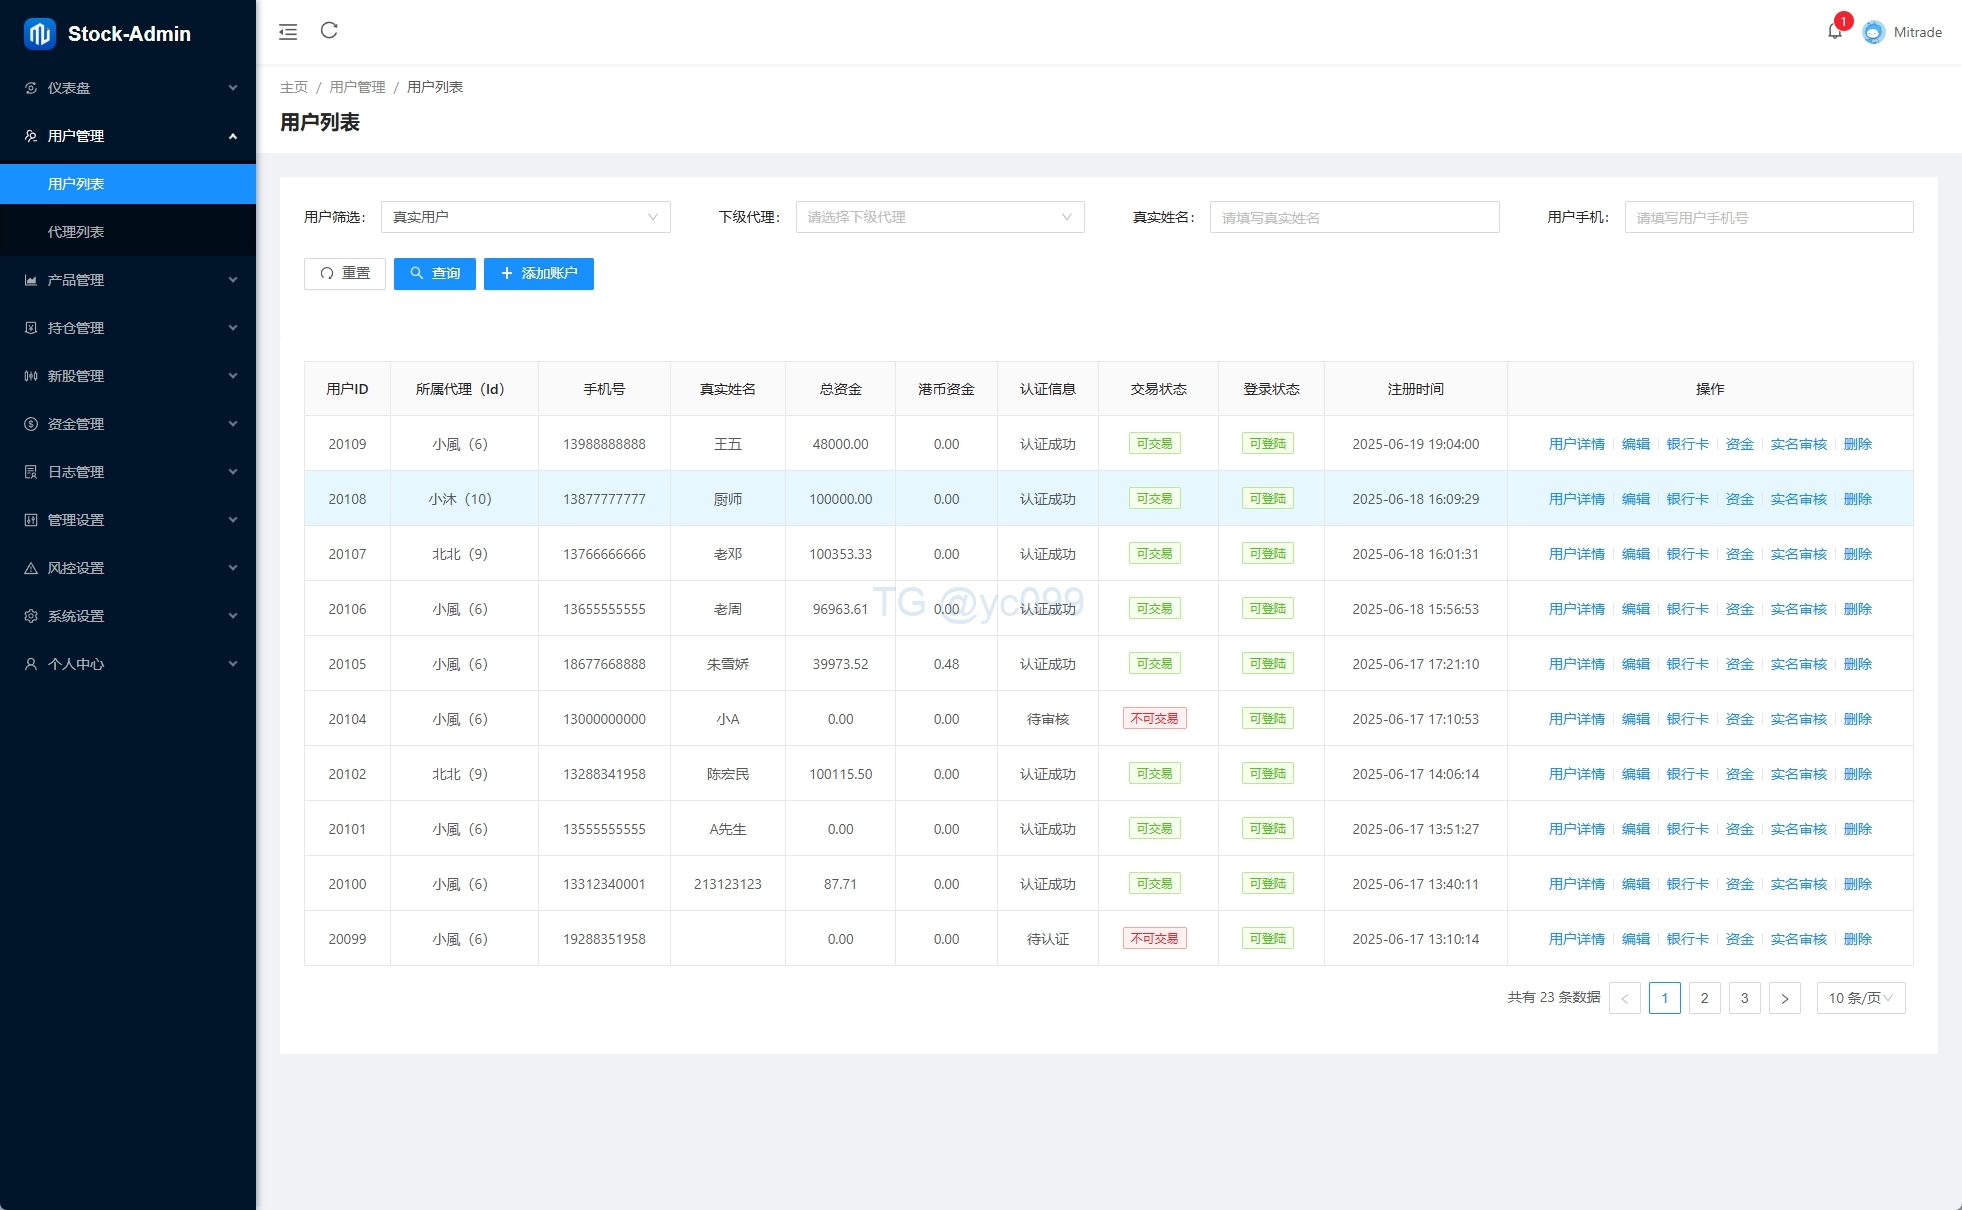Expand 产品管理 sidebar section

(x=128, y=280)
